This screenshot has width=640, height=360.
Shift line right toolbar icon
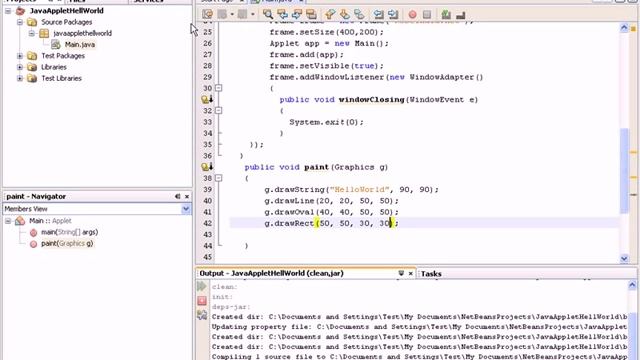coord(393,15)
